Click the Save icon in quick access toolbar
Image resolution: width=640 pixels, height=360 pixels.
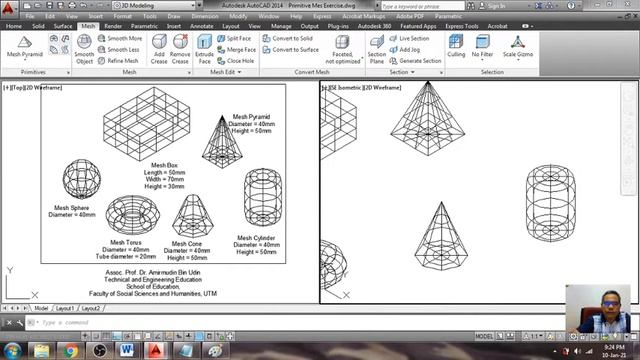point(49,6)
